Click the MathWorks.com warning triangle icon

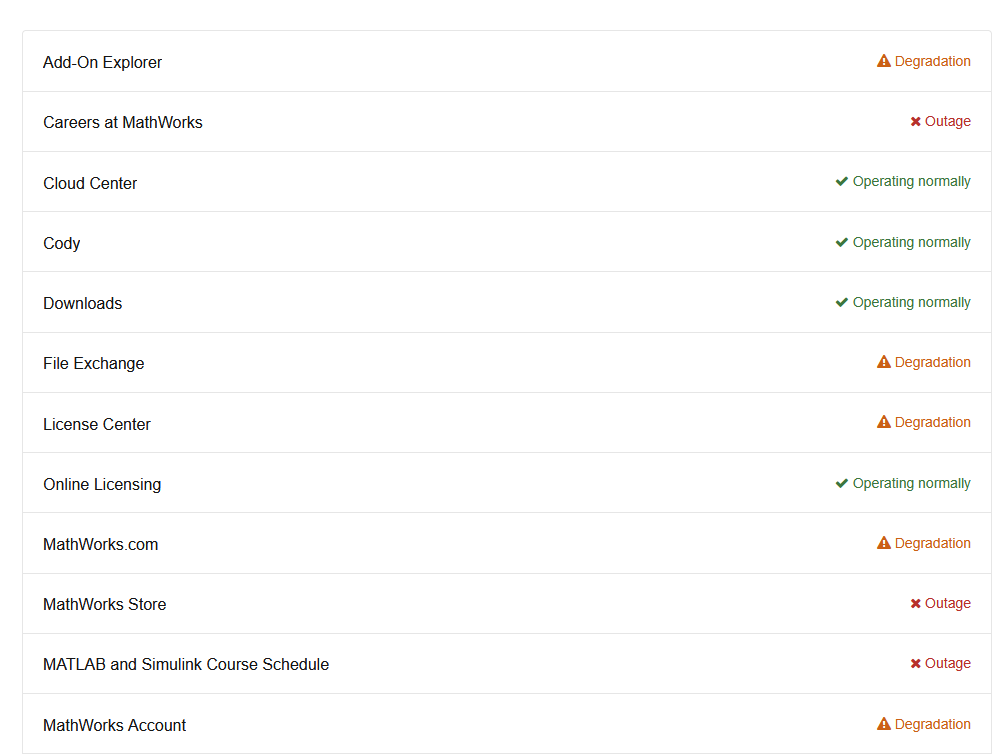[884, 543]
